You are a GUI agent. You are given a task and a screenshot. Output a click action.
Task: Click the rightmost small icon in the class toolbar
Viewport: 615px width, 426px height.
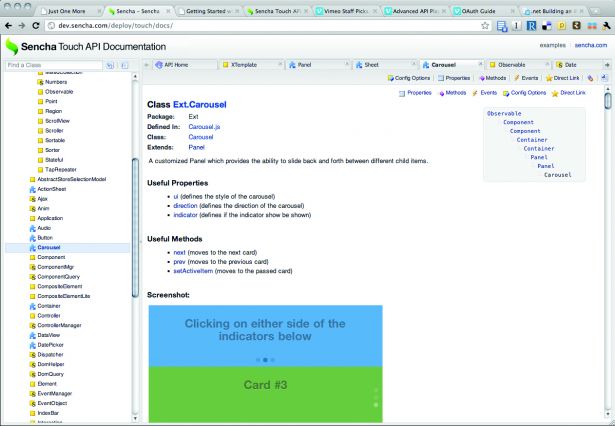[604, 78]
